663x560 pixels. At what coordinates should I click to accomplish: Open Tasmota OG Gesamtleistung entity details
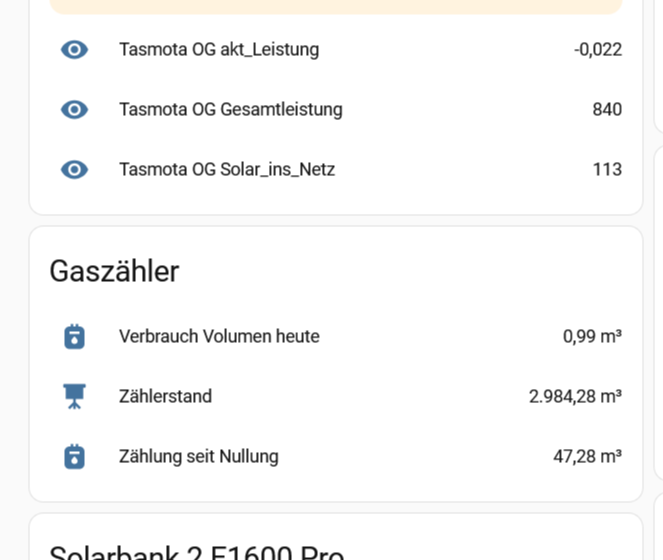(230, 109)
